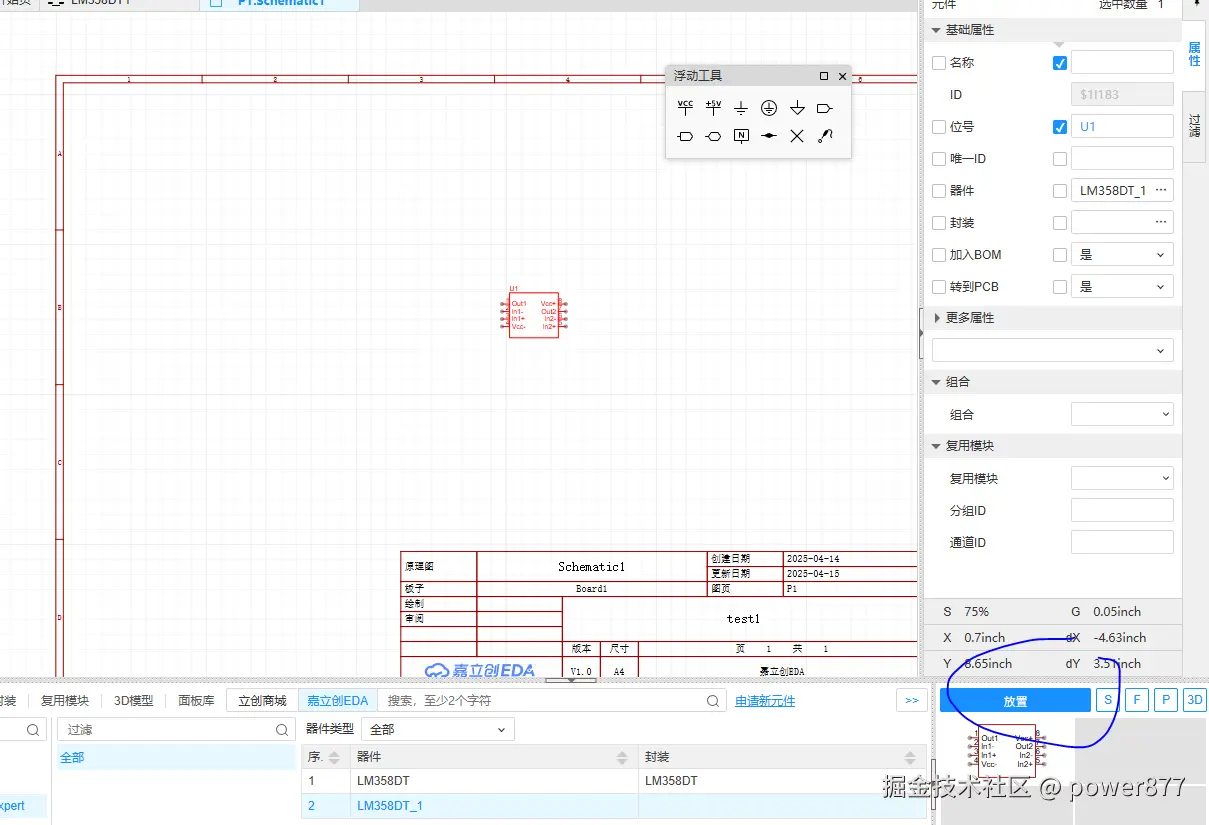
Task: Tick the checkbox before 位号 label
Action: point(938,127)
